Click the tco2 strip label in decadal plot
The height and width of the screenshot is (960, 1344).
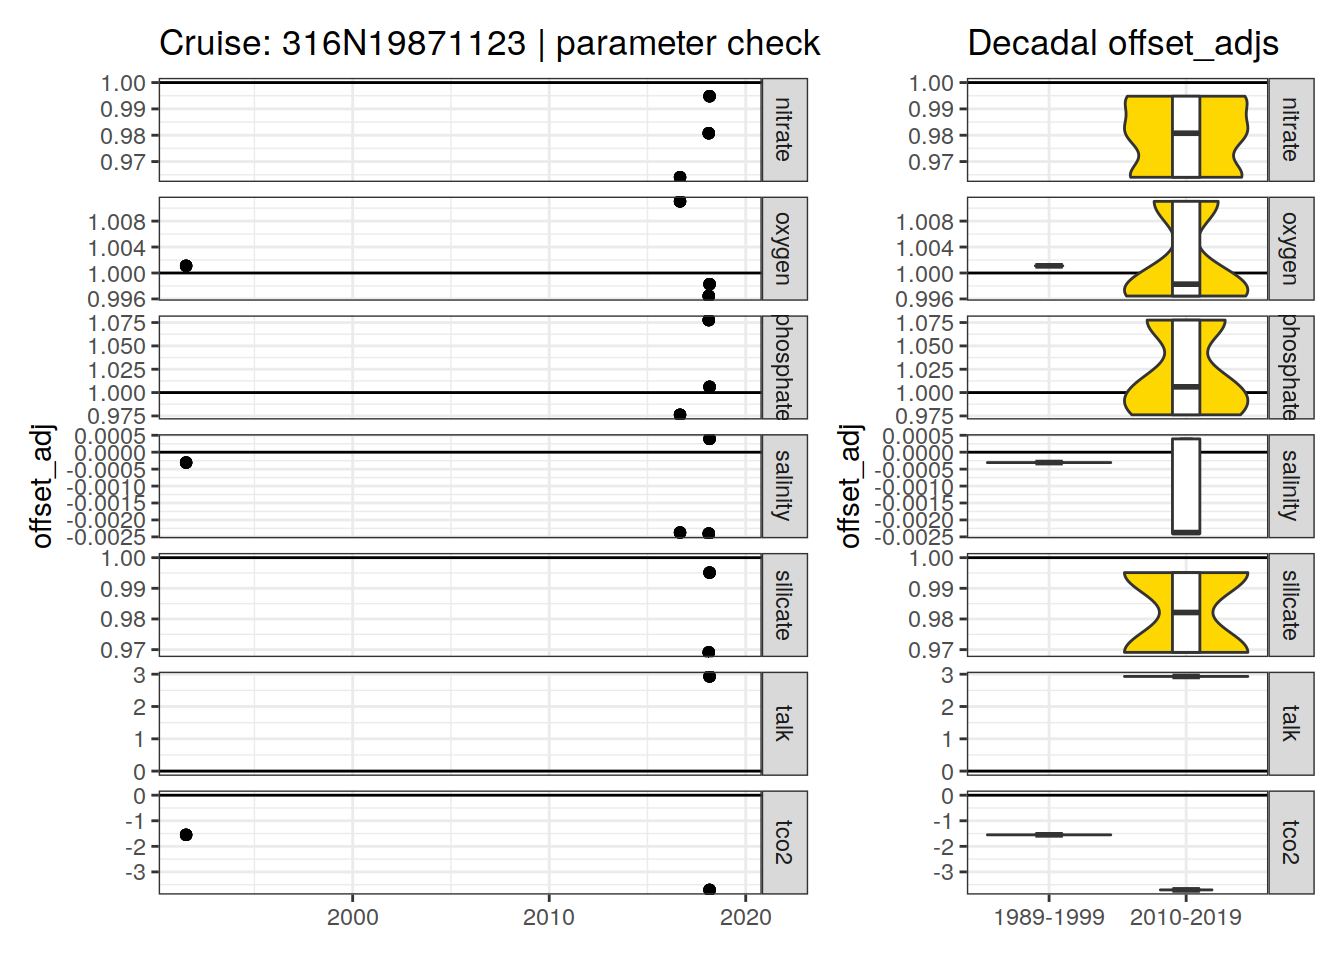[1291, 842]
